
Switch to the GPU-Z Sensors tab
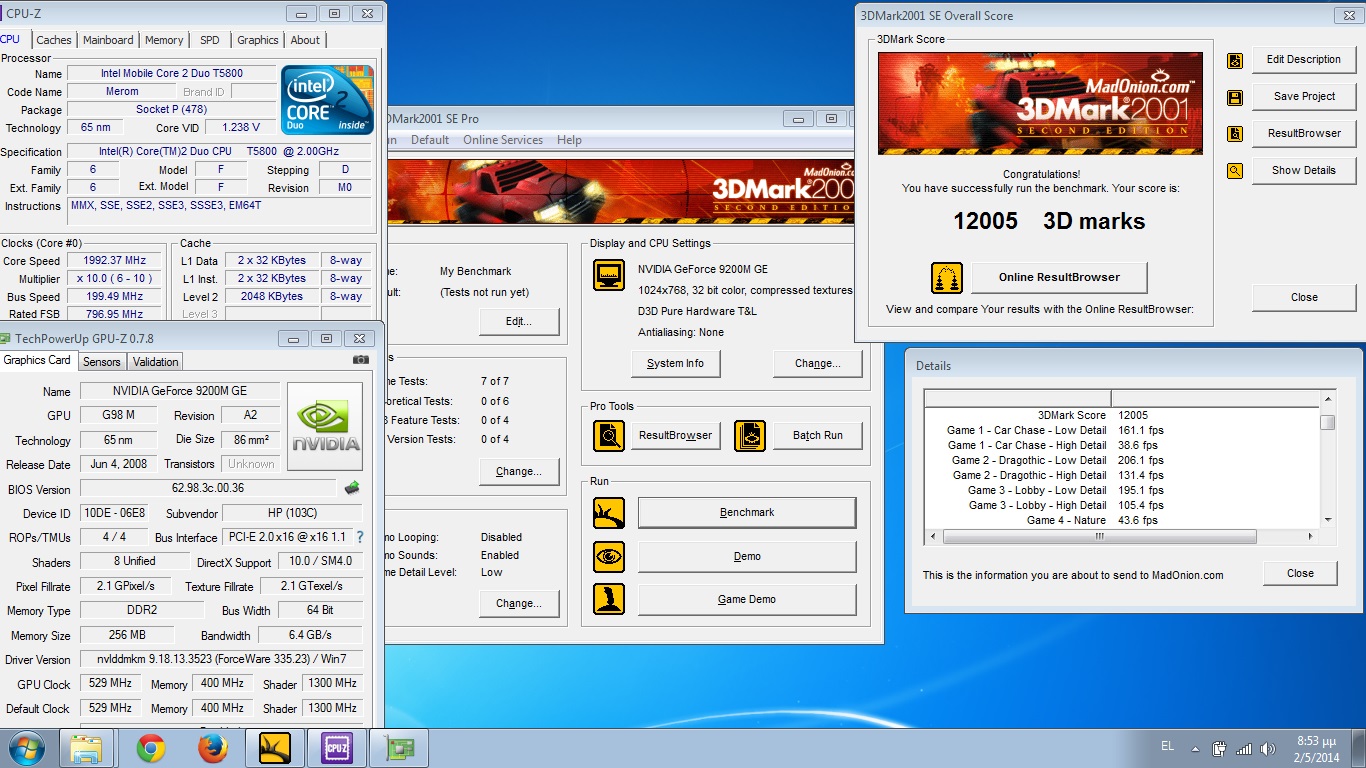click(101, 362)
